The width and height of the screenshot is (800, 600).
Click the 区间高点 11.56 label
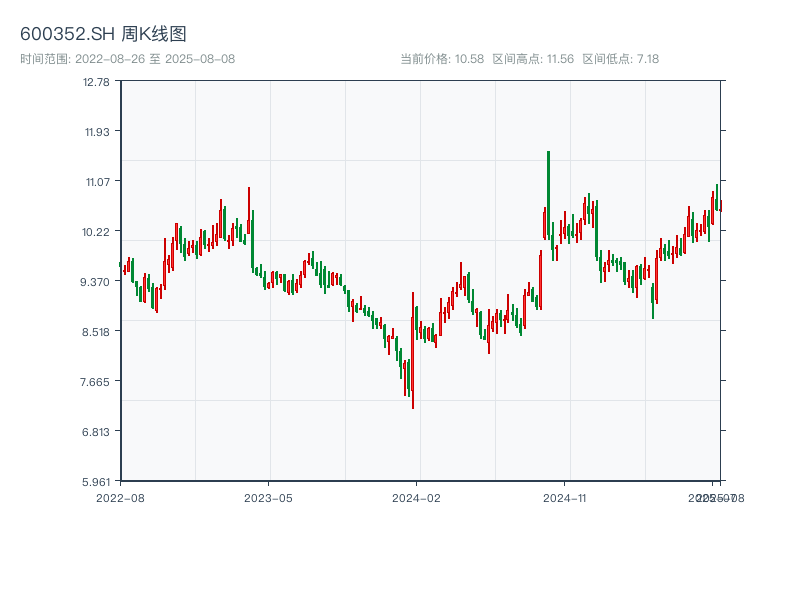tap(533, 59)
